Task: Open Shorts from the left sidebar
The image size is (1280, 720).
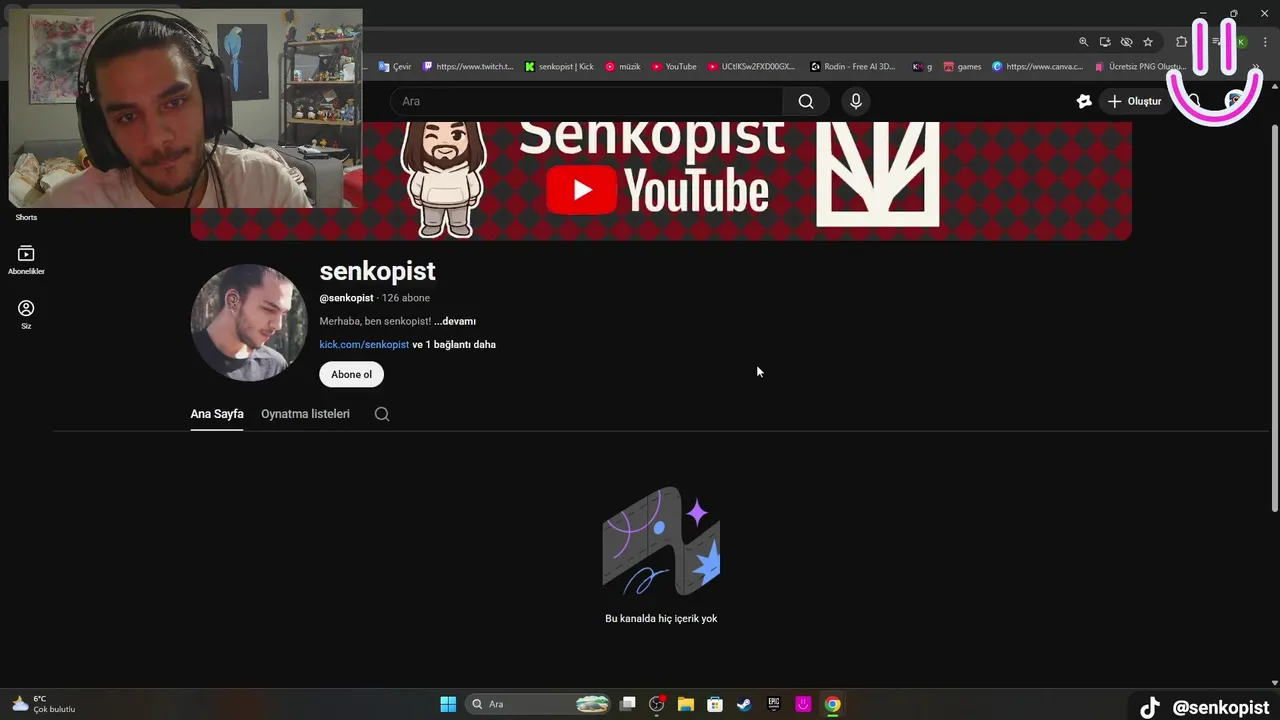Action: coord(26,217)
